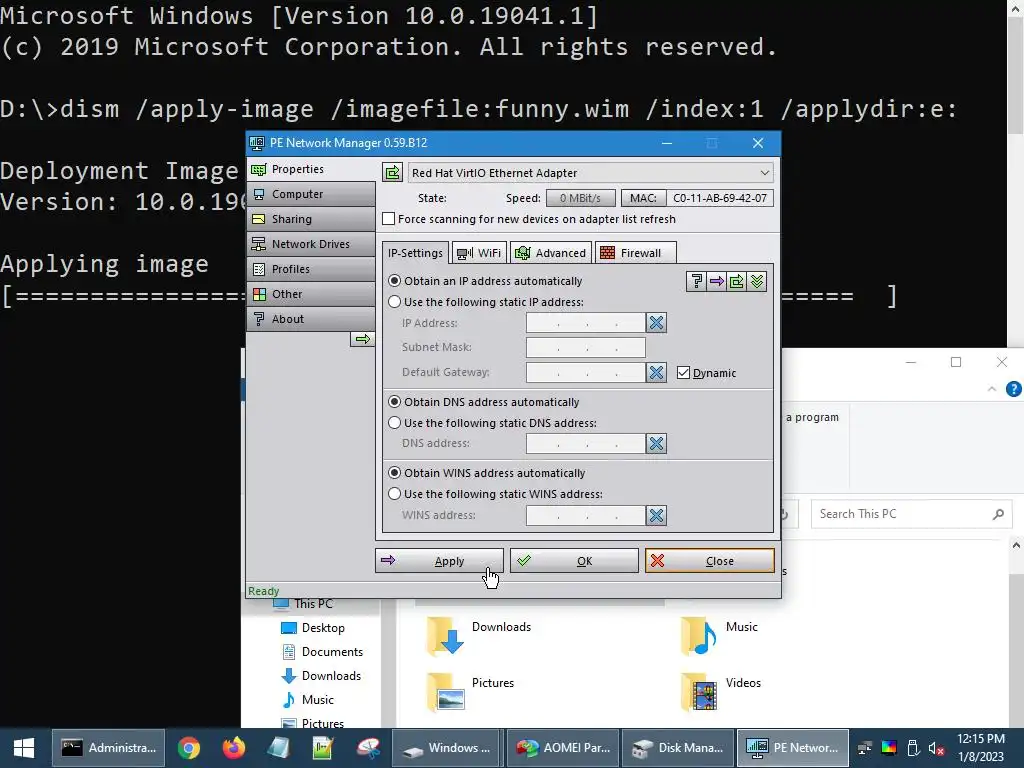Launch Google Chrome from the taskbar
Screen dimensions: 1024x768
point(189,748)
